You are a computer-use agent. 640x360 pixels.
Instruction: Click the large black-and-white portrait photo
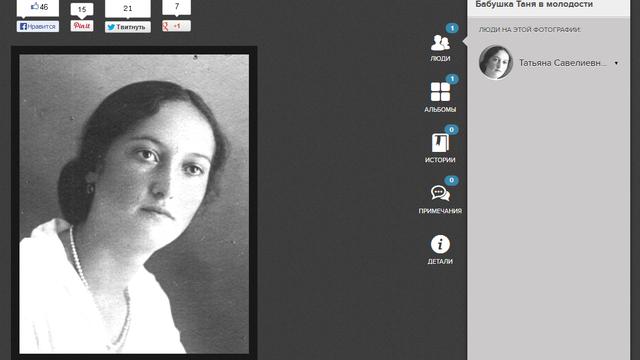[x=134, y=204]
